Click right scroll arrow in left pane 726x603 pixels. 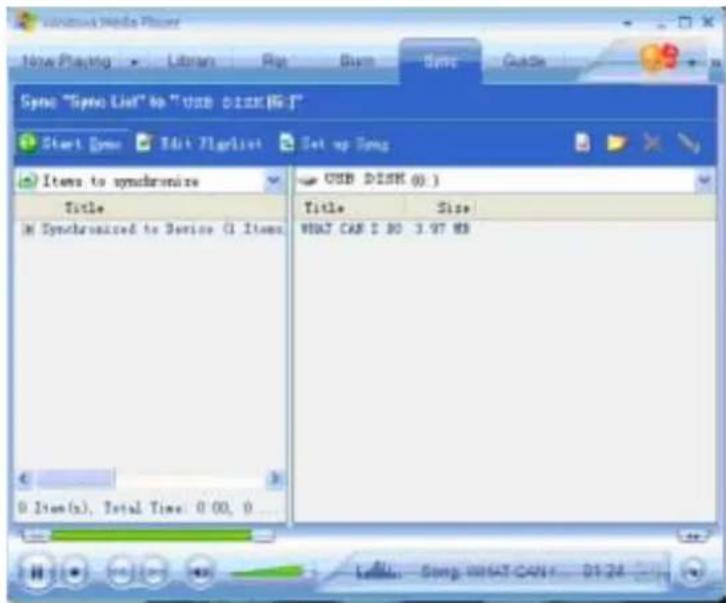click(275, 478)
